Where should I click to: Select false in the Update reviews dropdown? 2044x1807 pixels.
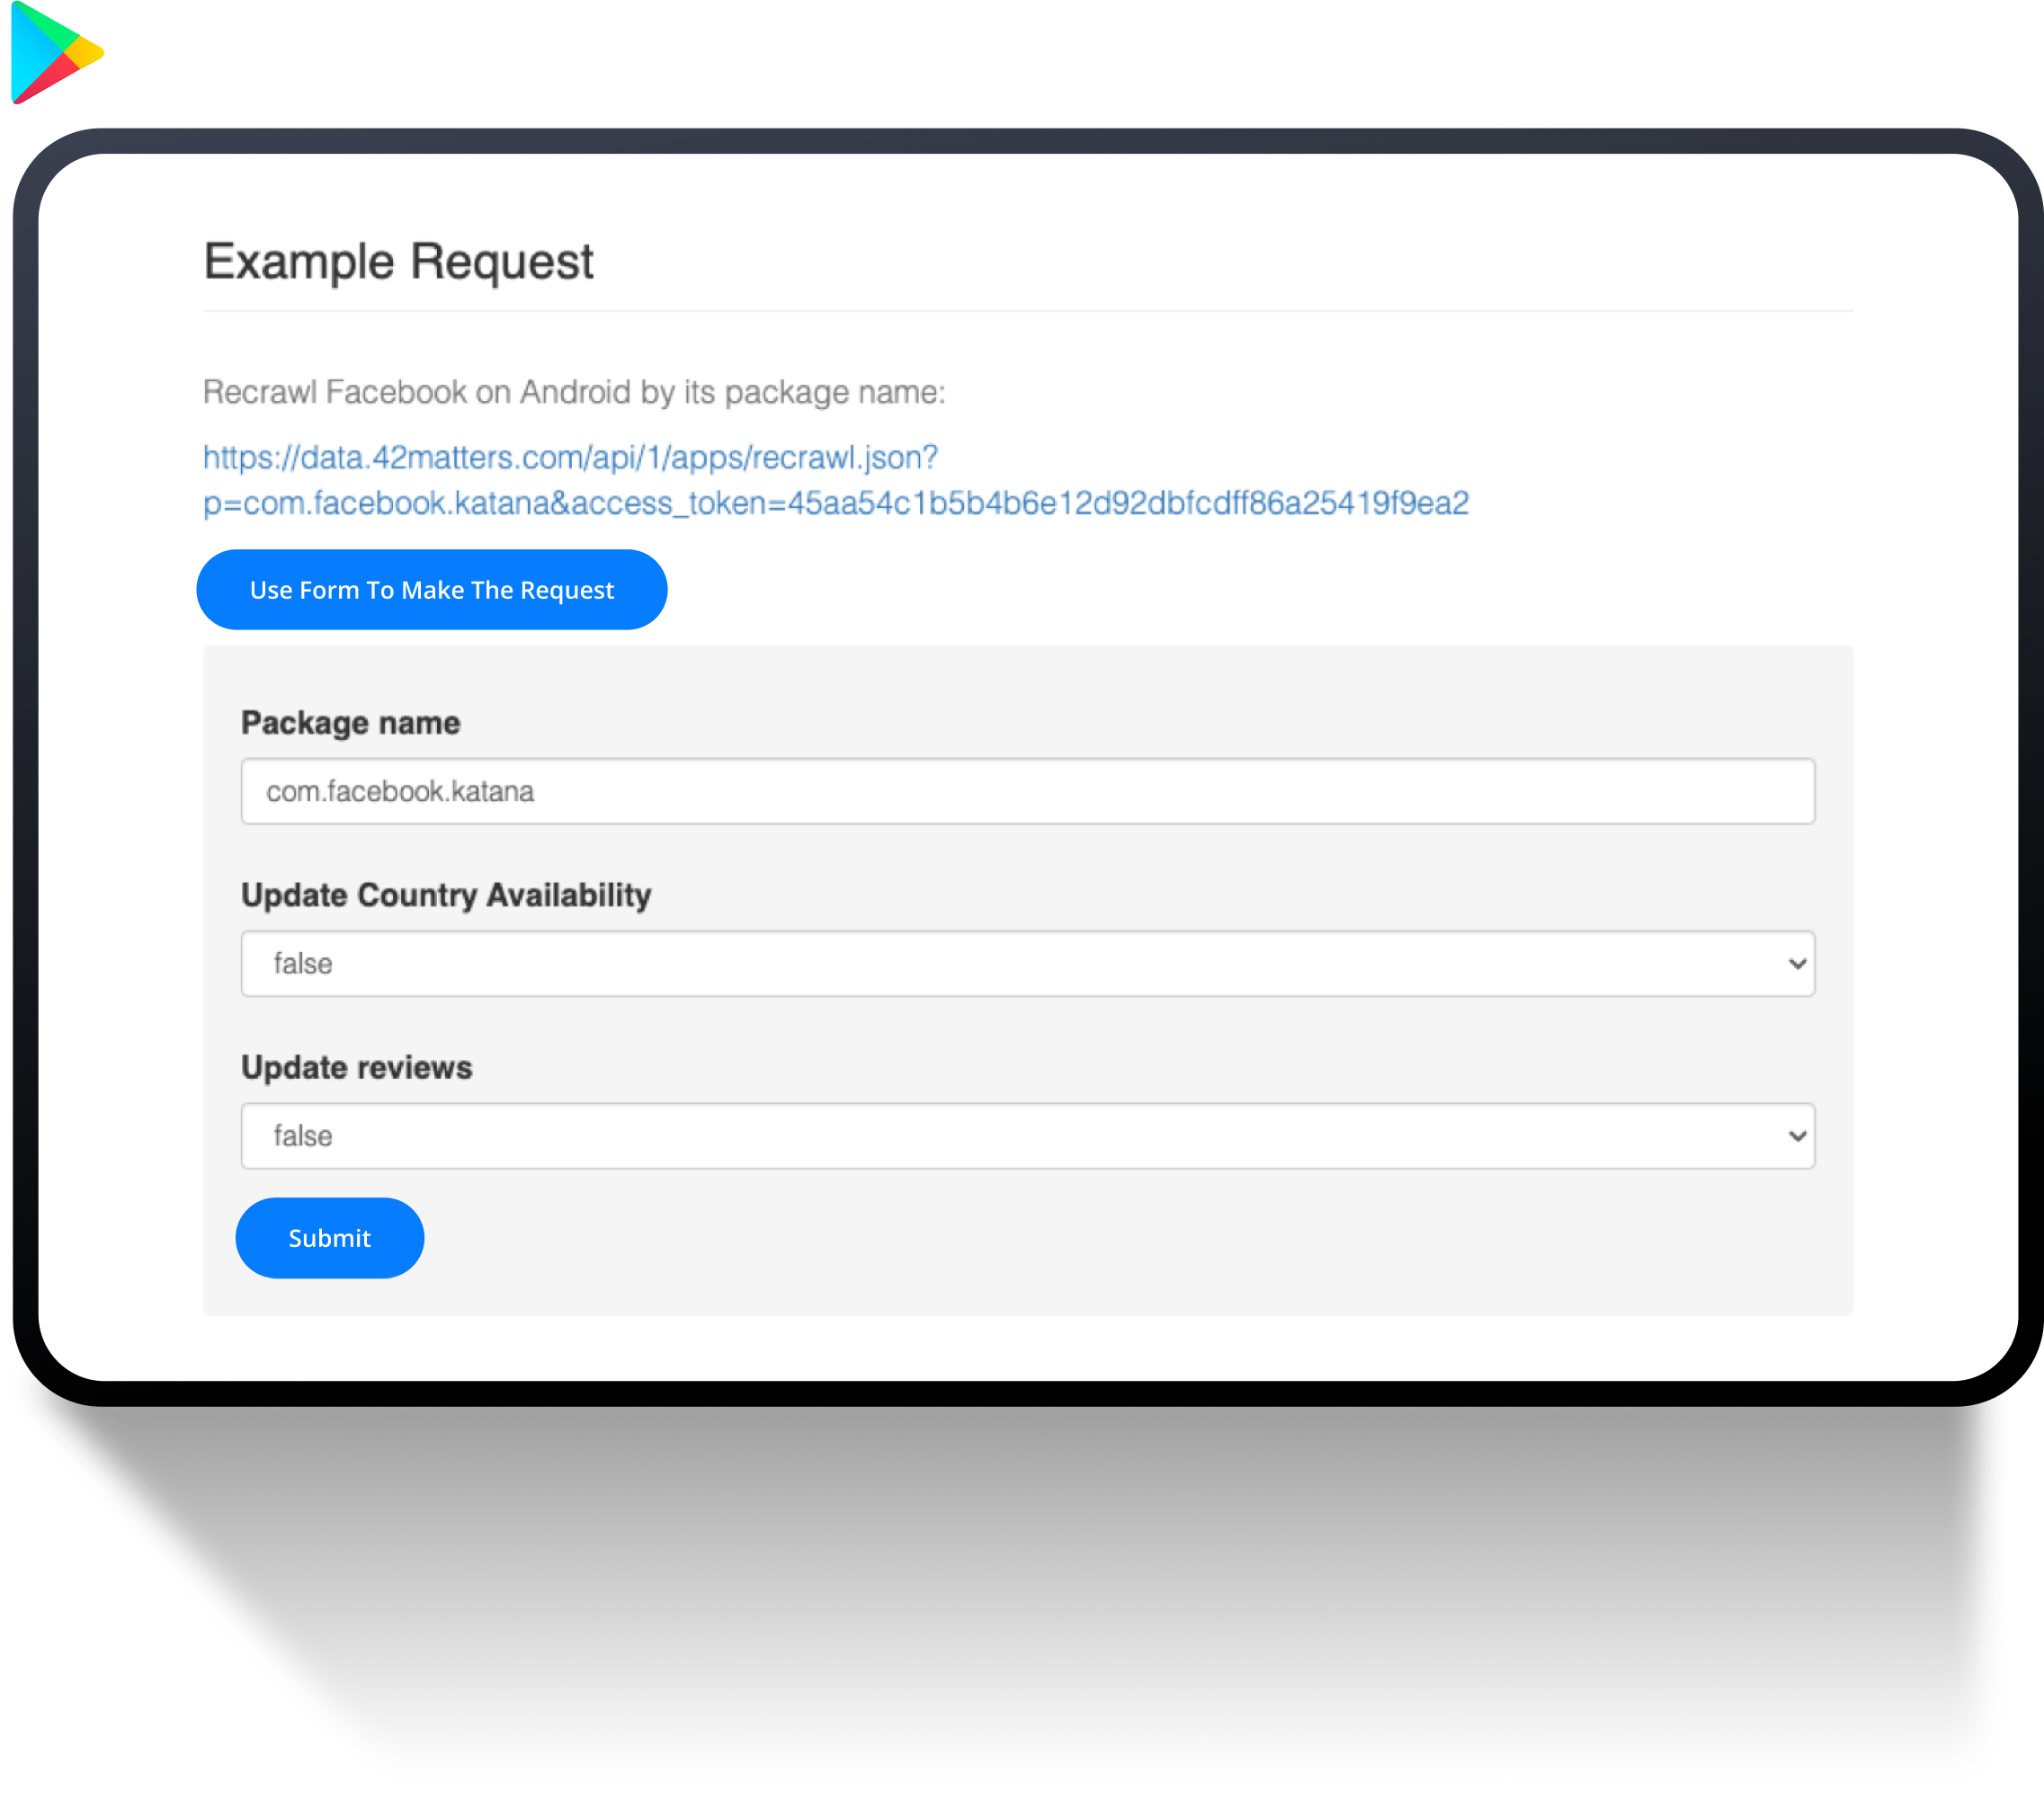(x=303, y=1135)
